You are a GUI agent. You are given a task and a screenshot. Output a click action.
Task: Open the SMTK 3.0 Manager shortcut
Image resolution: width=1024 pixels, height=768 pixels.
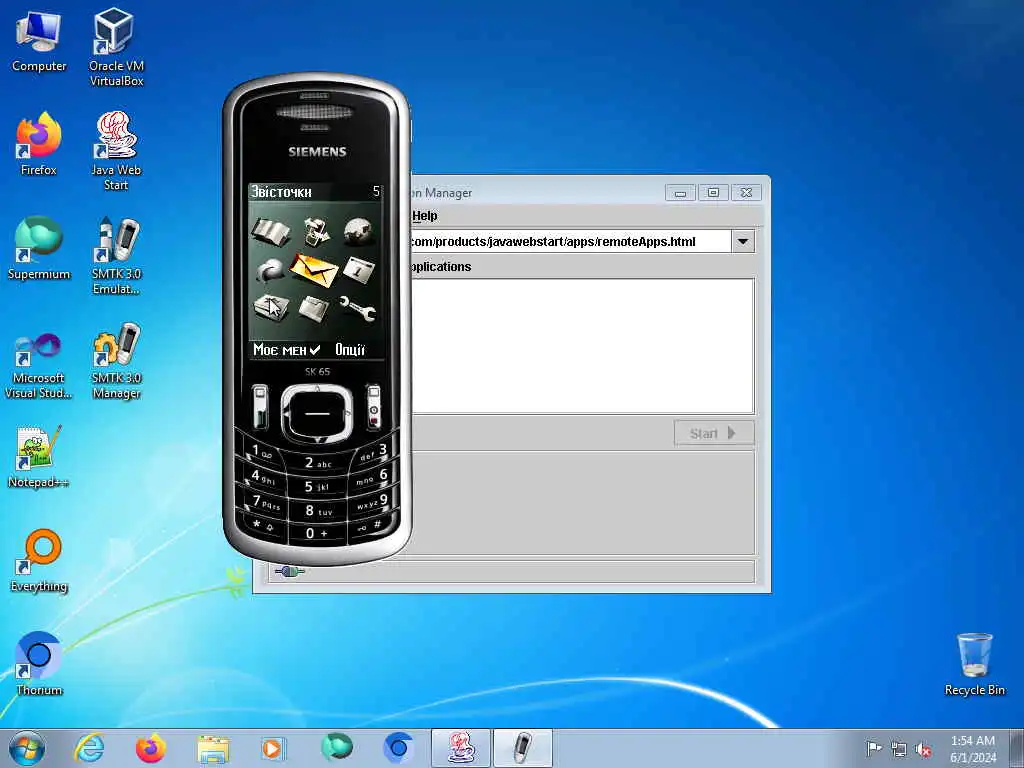(x=116, y=360)
